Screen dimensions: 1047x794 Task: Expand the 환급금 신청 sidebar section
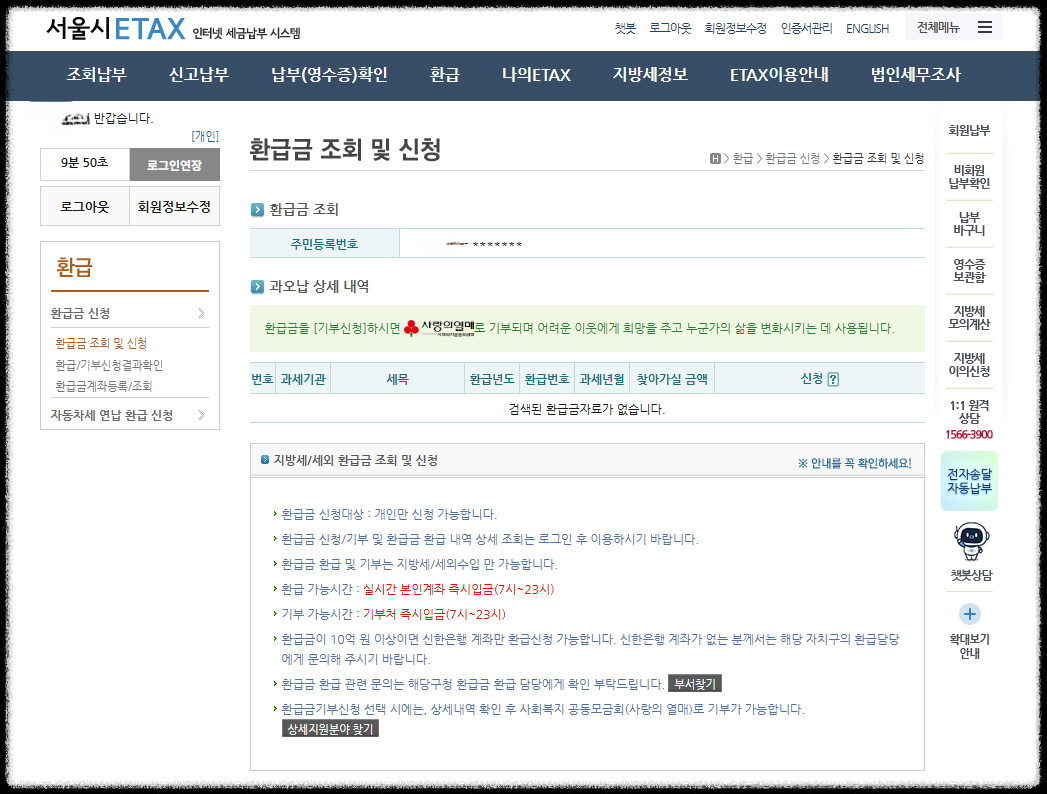click(x=130, y=313)
